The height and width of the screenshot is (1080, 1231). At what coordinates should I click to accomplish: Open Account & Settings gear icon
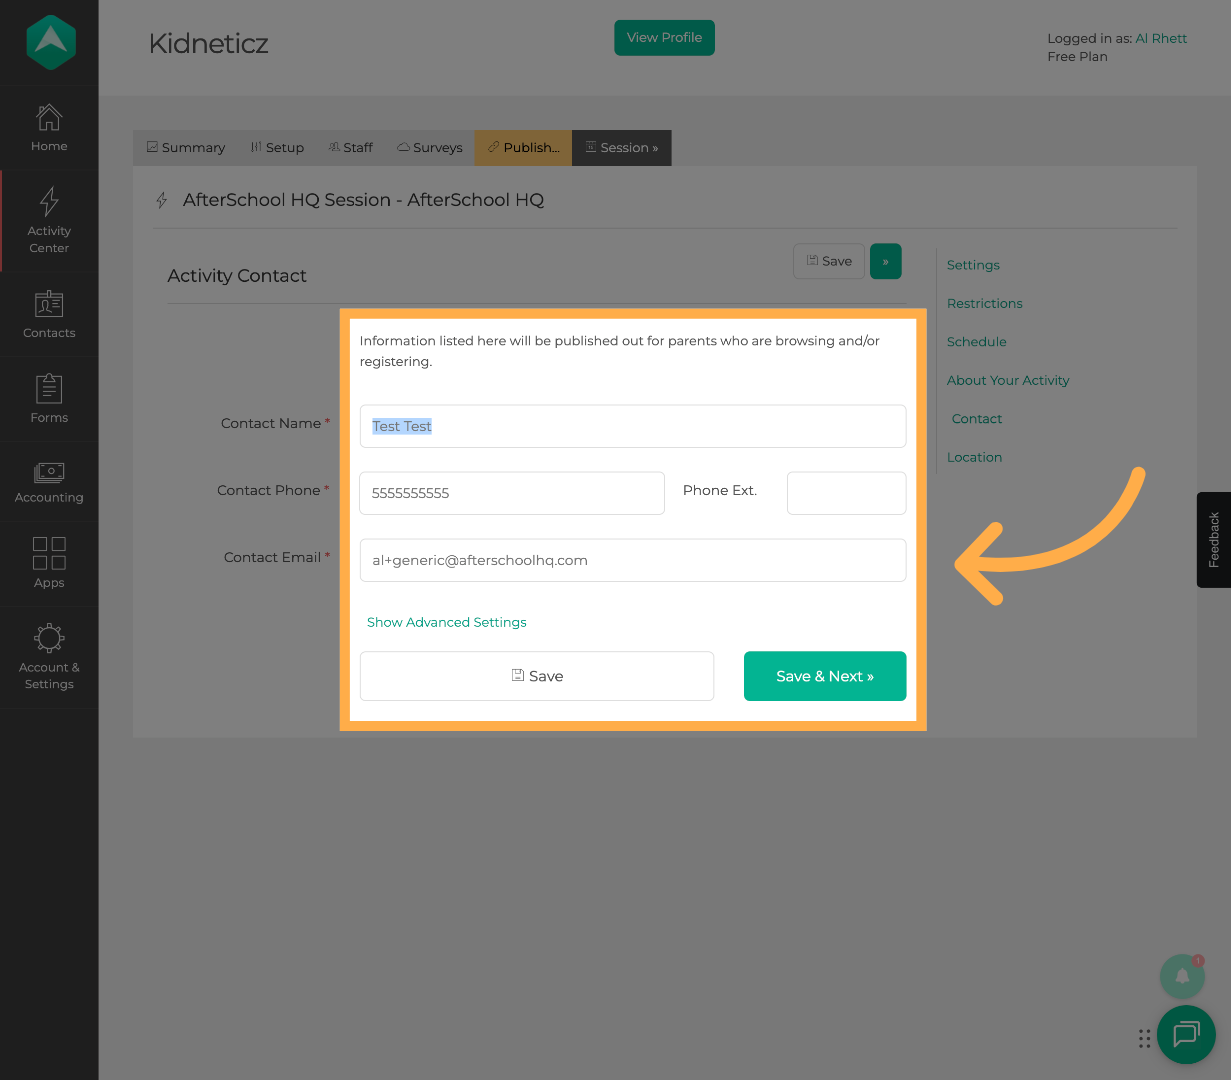[x=49, y=638]
